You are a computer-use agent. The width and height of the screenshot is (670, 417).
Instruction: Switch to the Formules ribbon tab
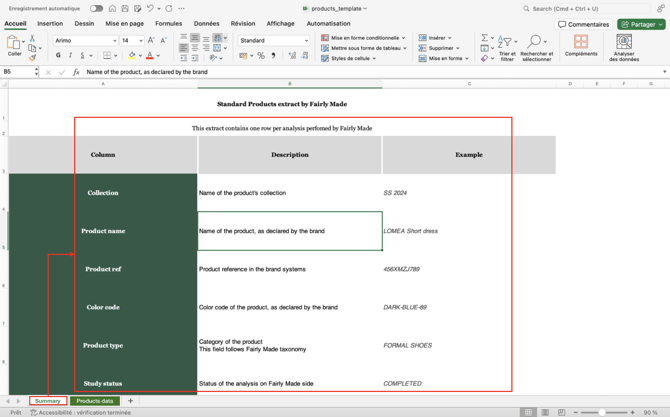click(168, 23)
